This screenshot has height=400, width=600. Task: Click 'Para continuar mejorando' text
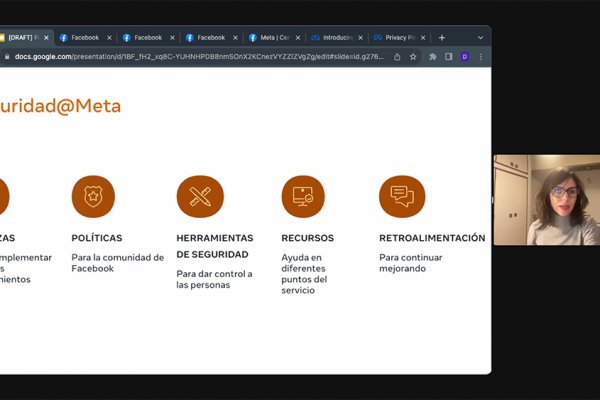click(x=411, y=263)
